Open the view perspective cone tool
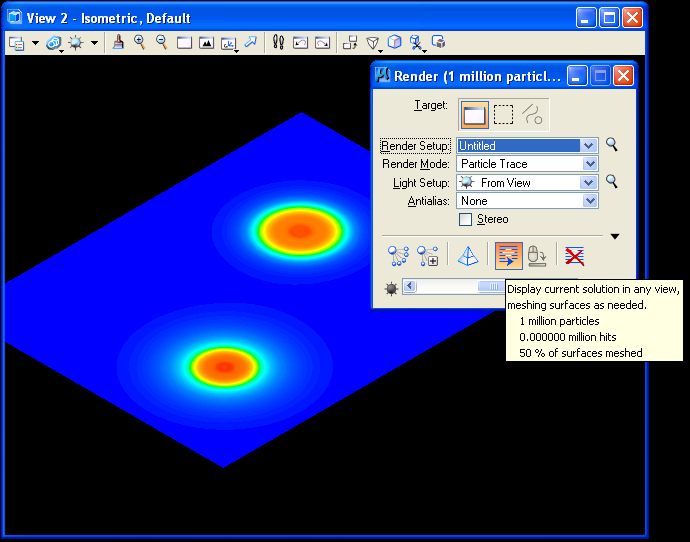 (x=373, y=43)
